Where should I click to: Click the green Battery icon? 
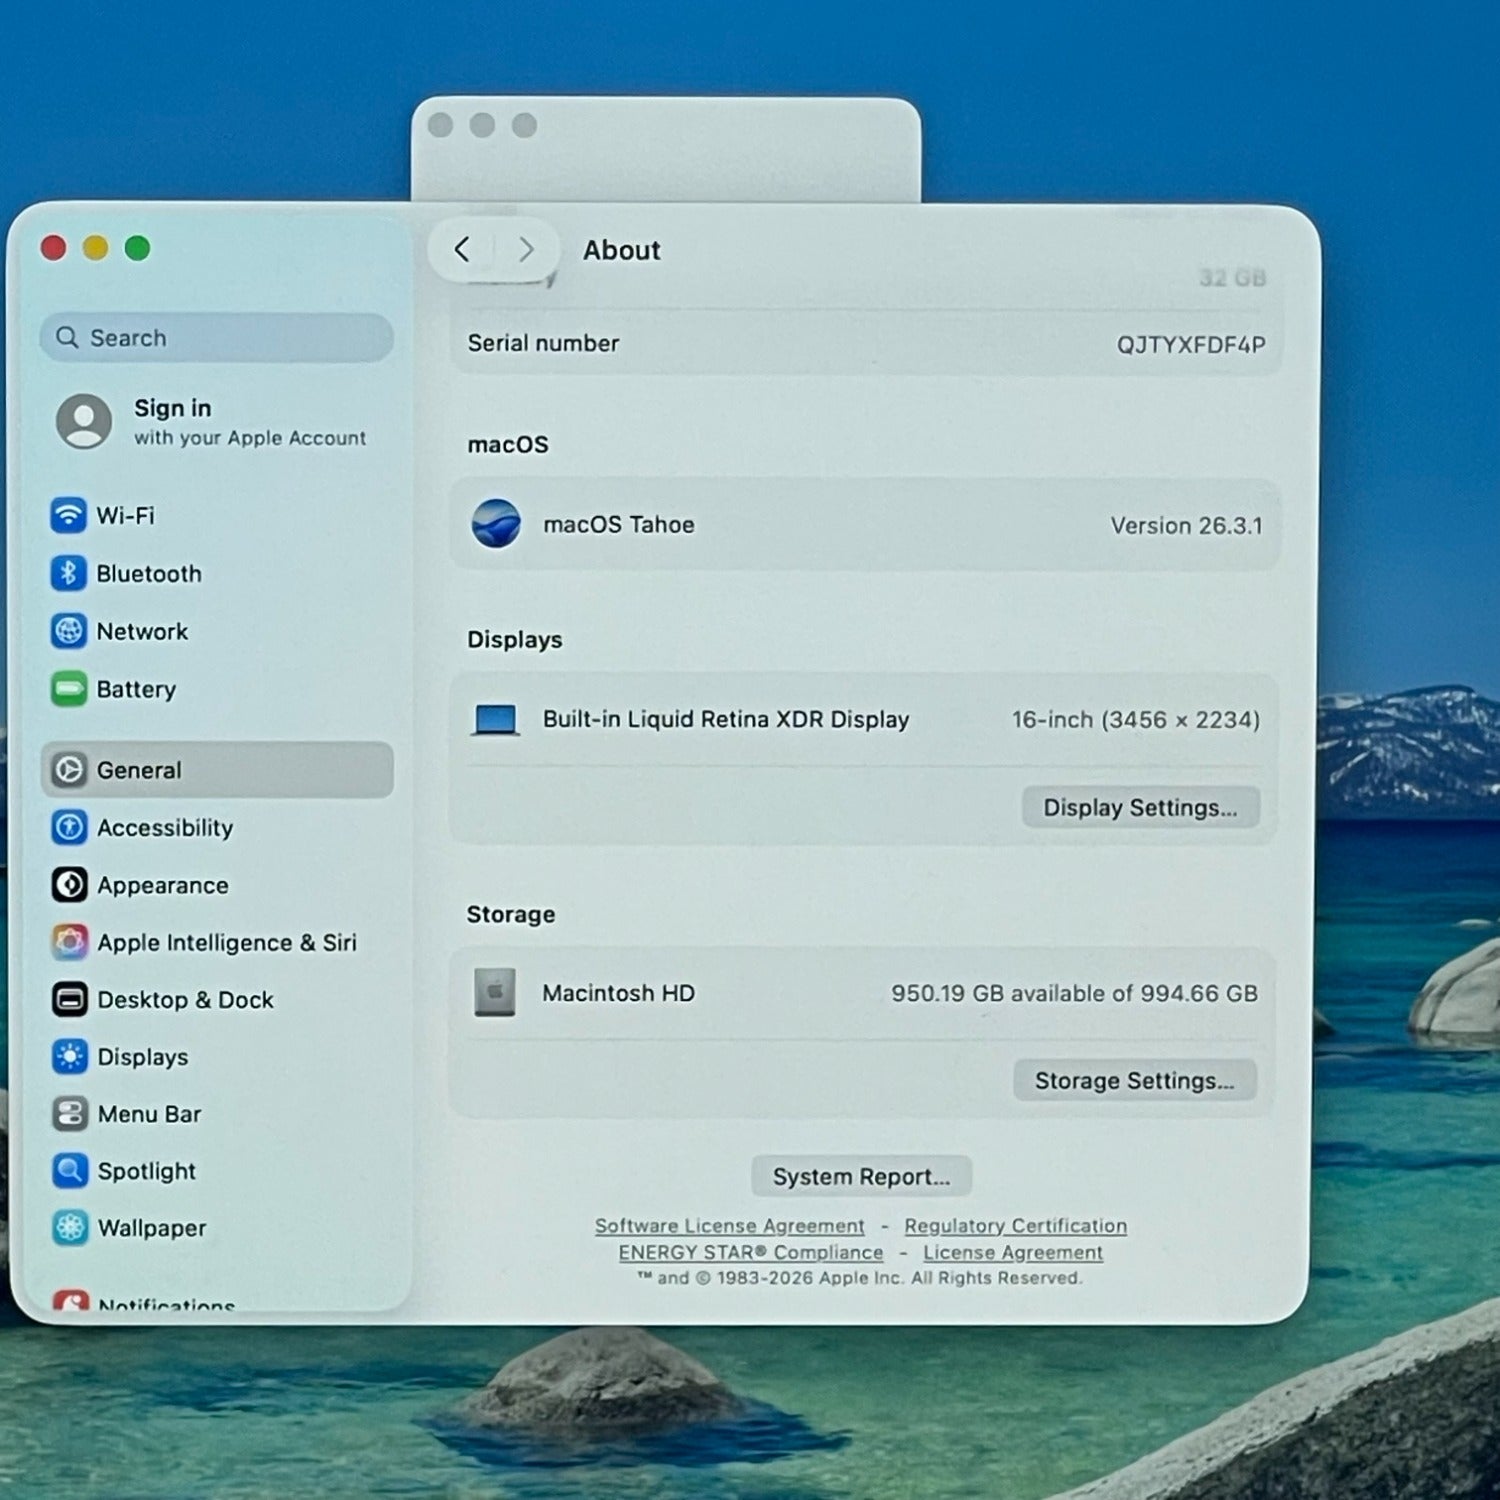click(68, 689)
